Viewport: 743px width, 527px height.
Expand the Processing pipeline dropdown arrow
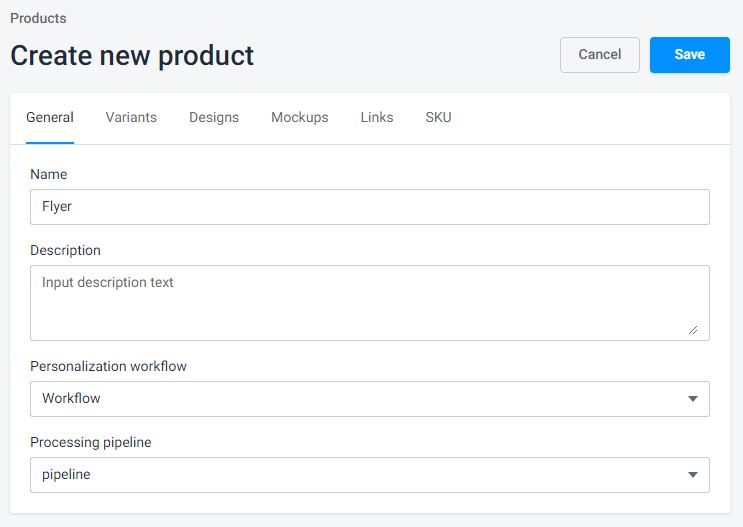(x=693, y=475)
